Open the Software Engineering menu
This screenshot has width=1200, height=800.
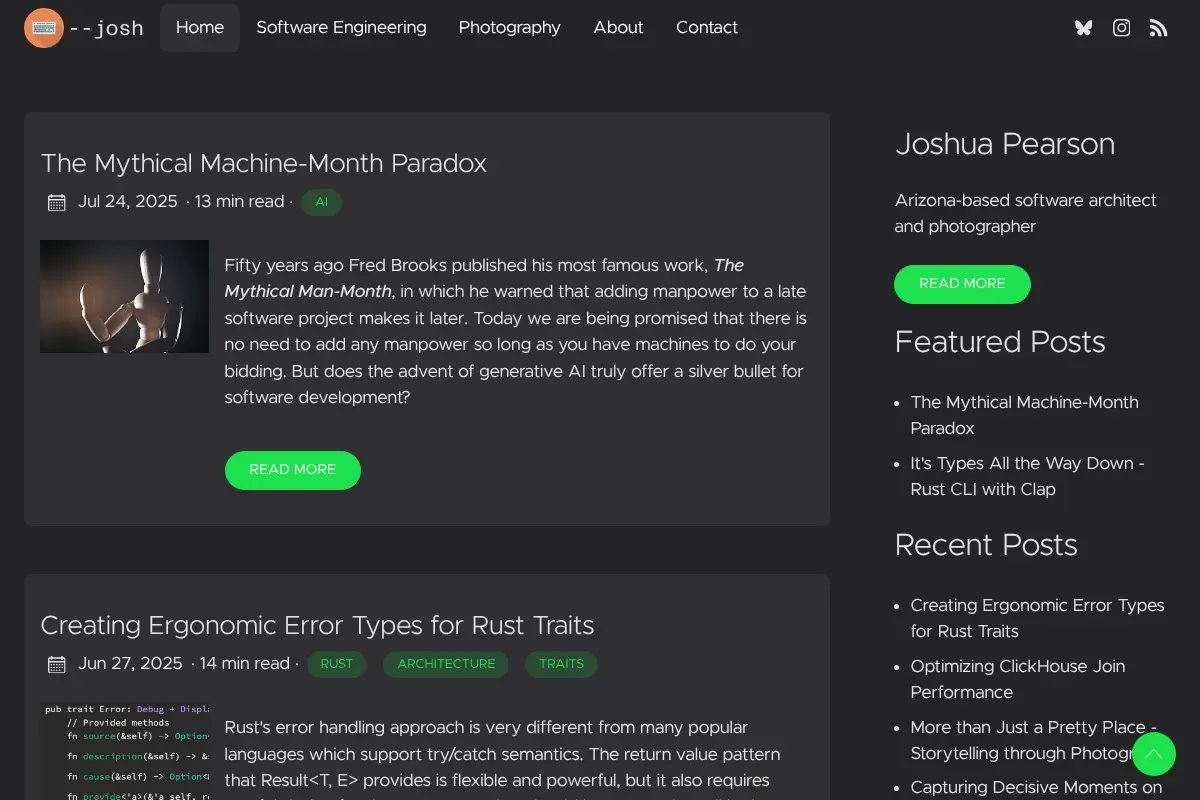click(341, 28)
